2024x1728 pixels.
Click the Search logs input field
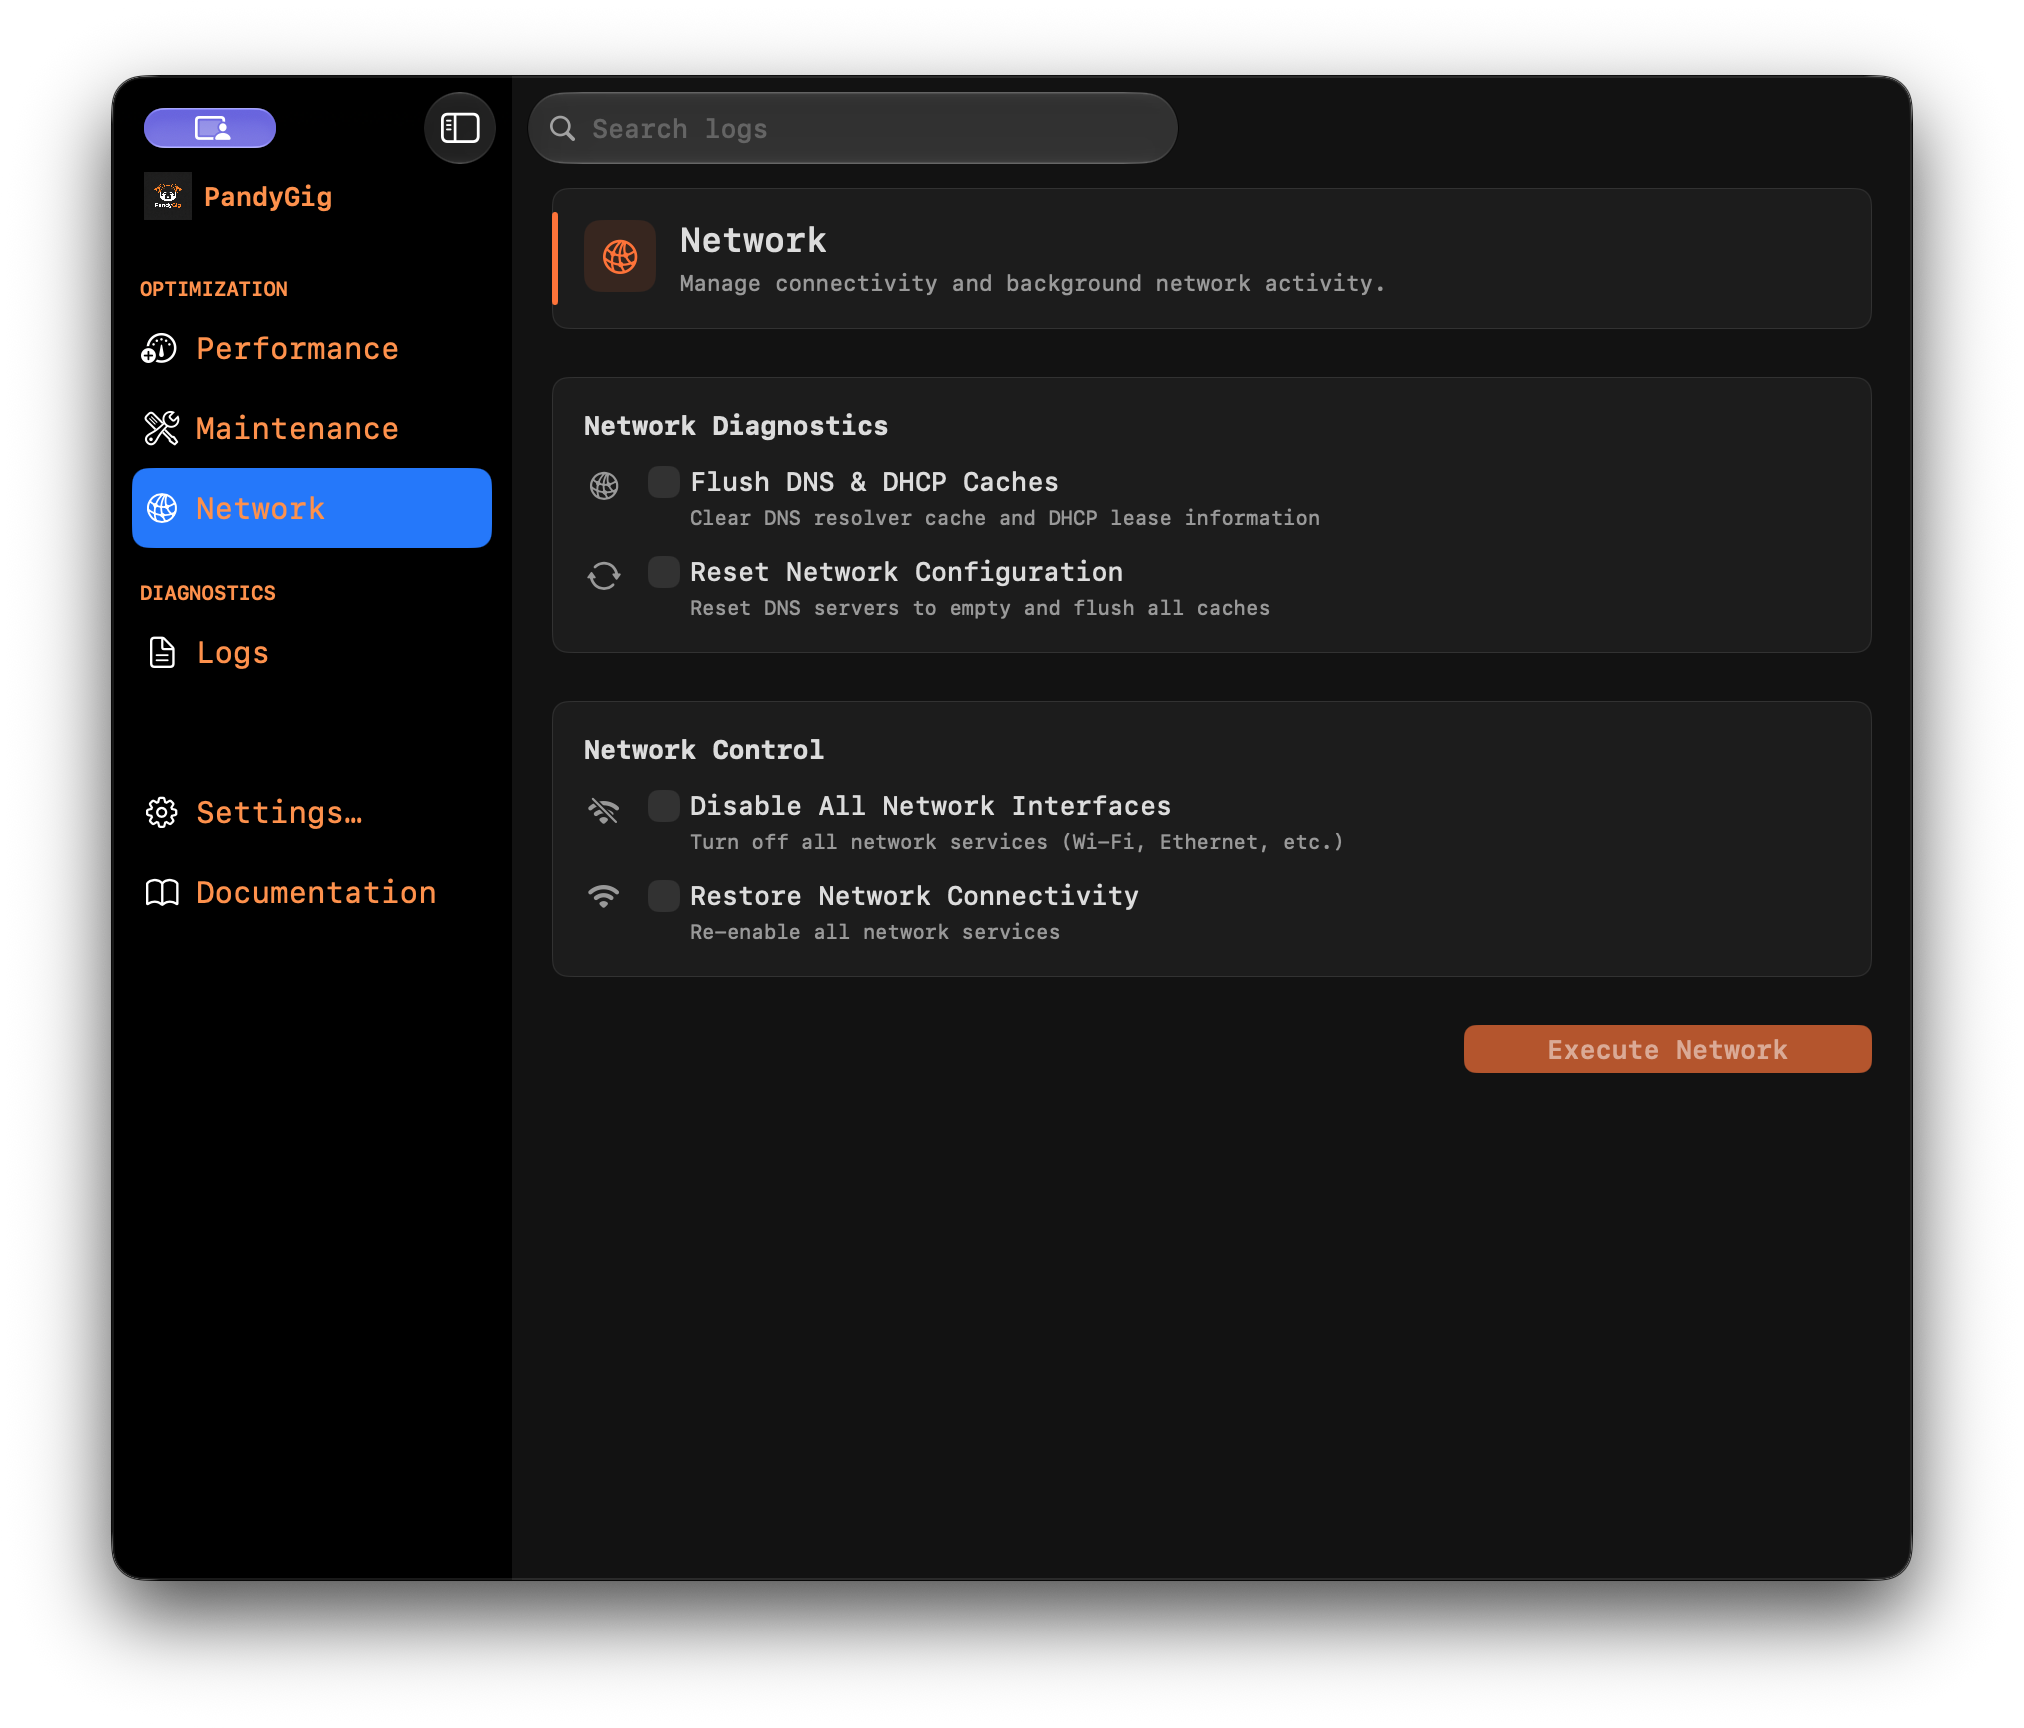point(853,128)
